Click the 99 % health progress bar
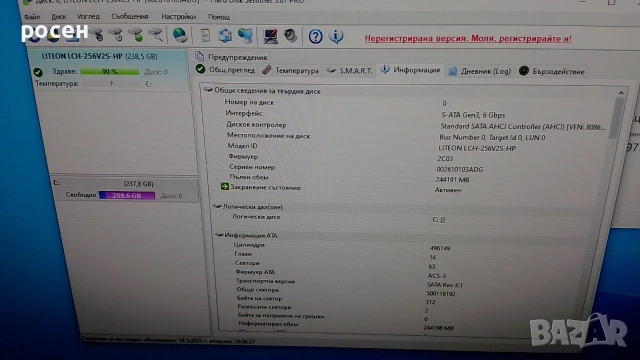 (x=109, y=71)
